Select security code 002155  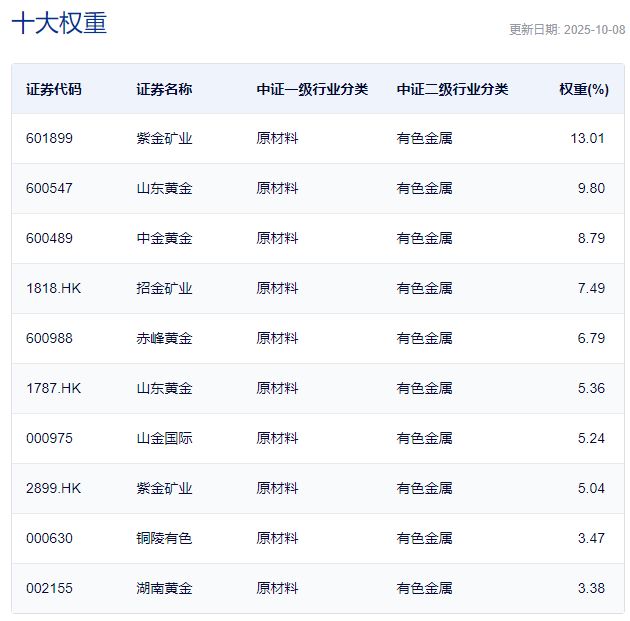[49, 588]
